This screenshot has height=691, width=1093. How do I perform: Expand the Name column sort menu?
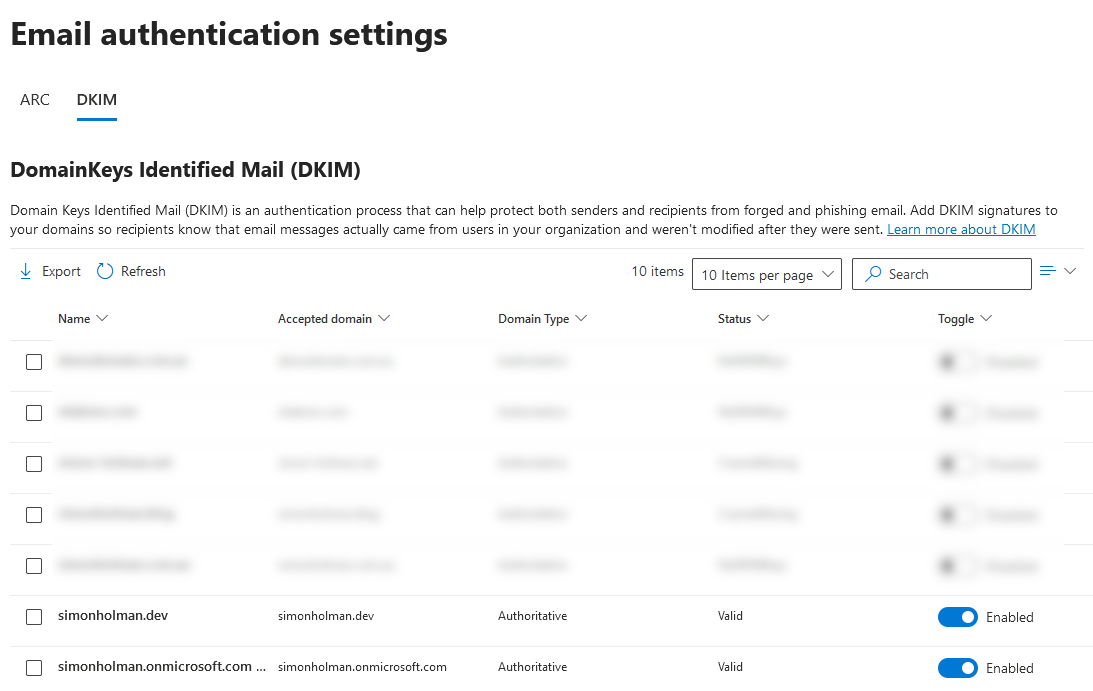pos(104,318)
